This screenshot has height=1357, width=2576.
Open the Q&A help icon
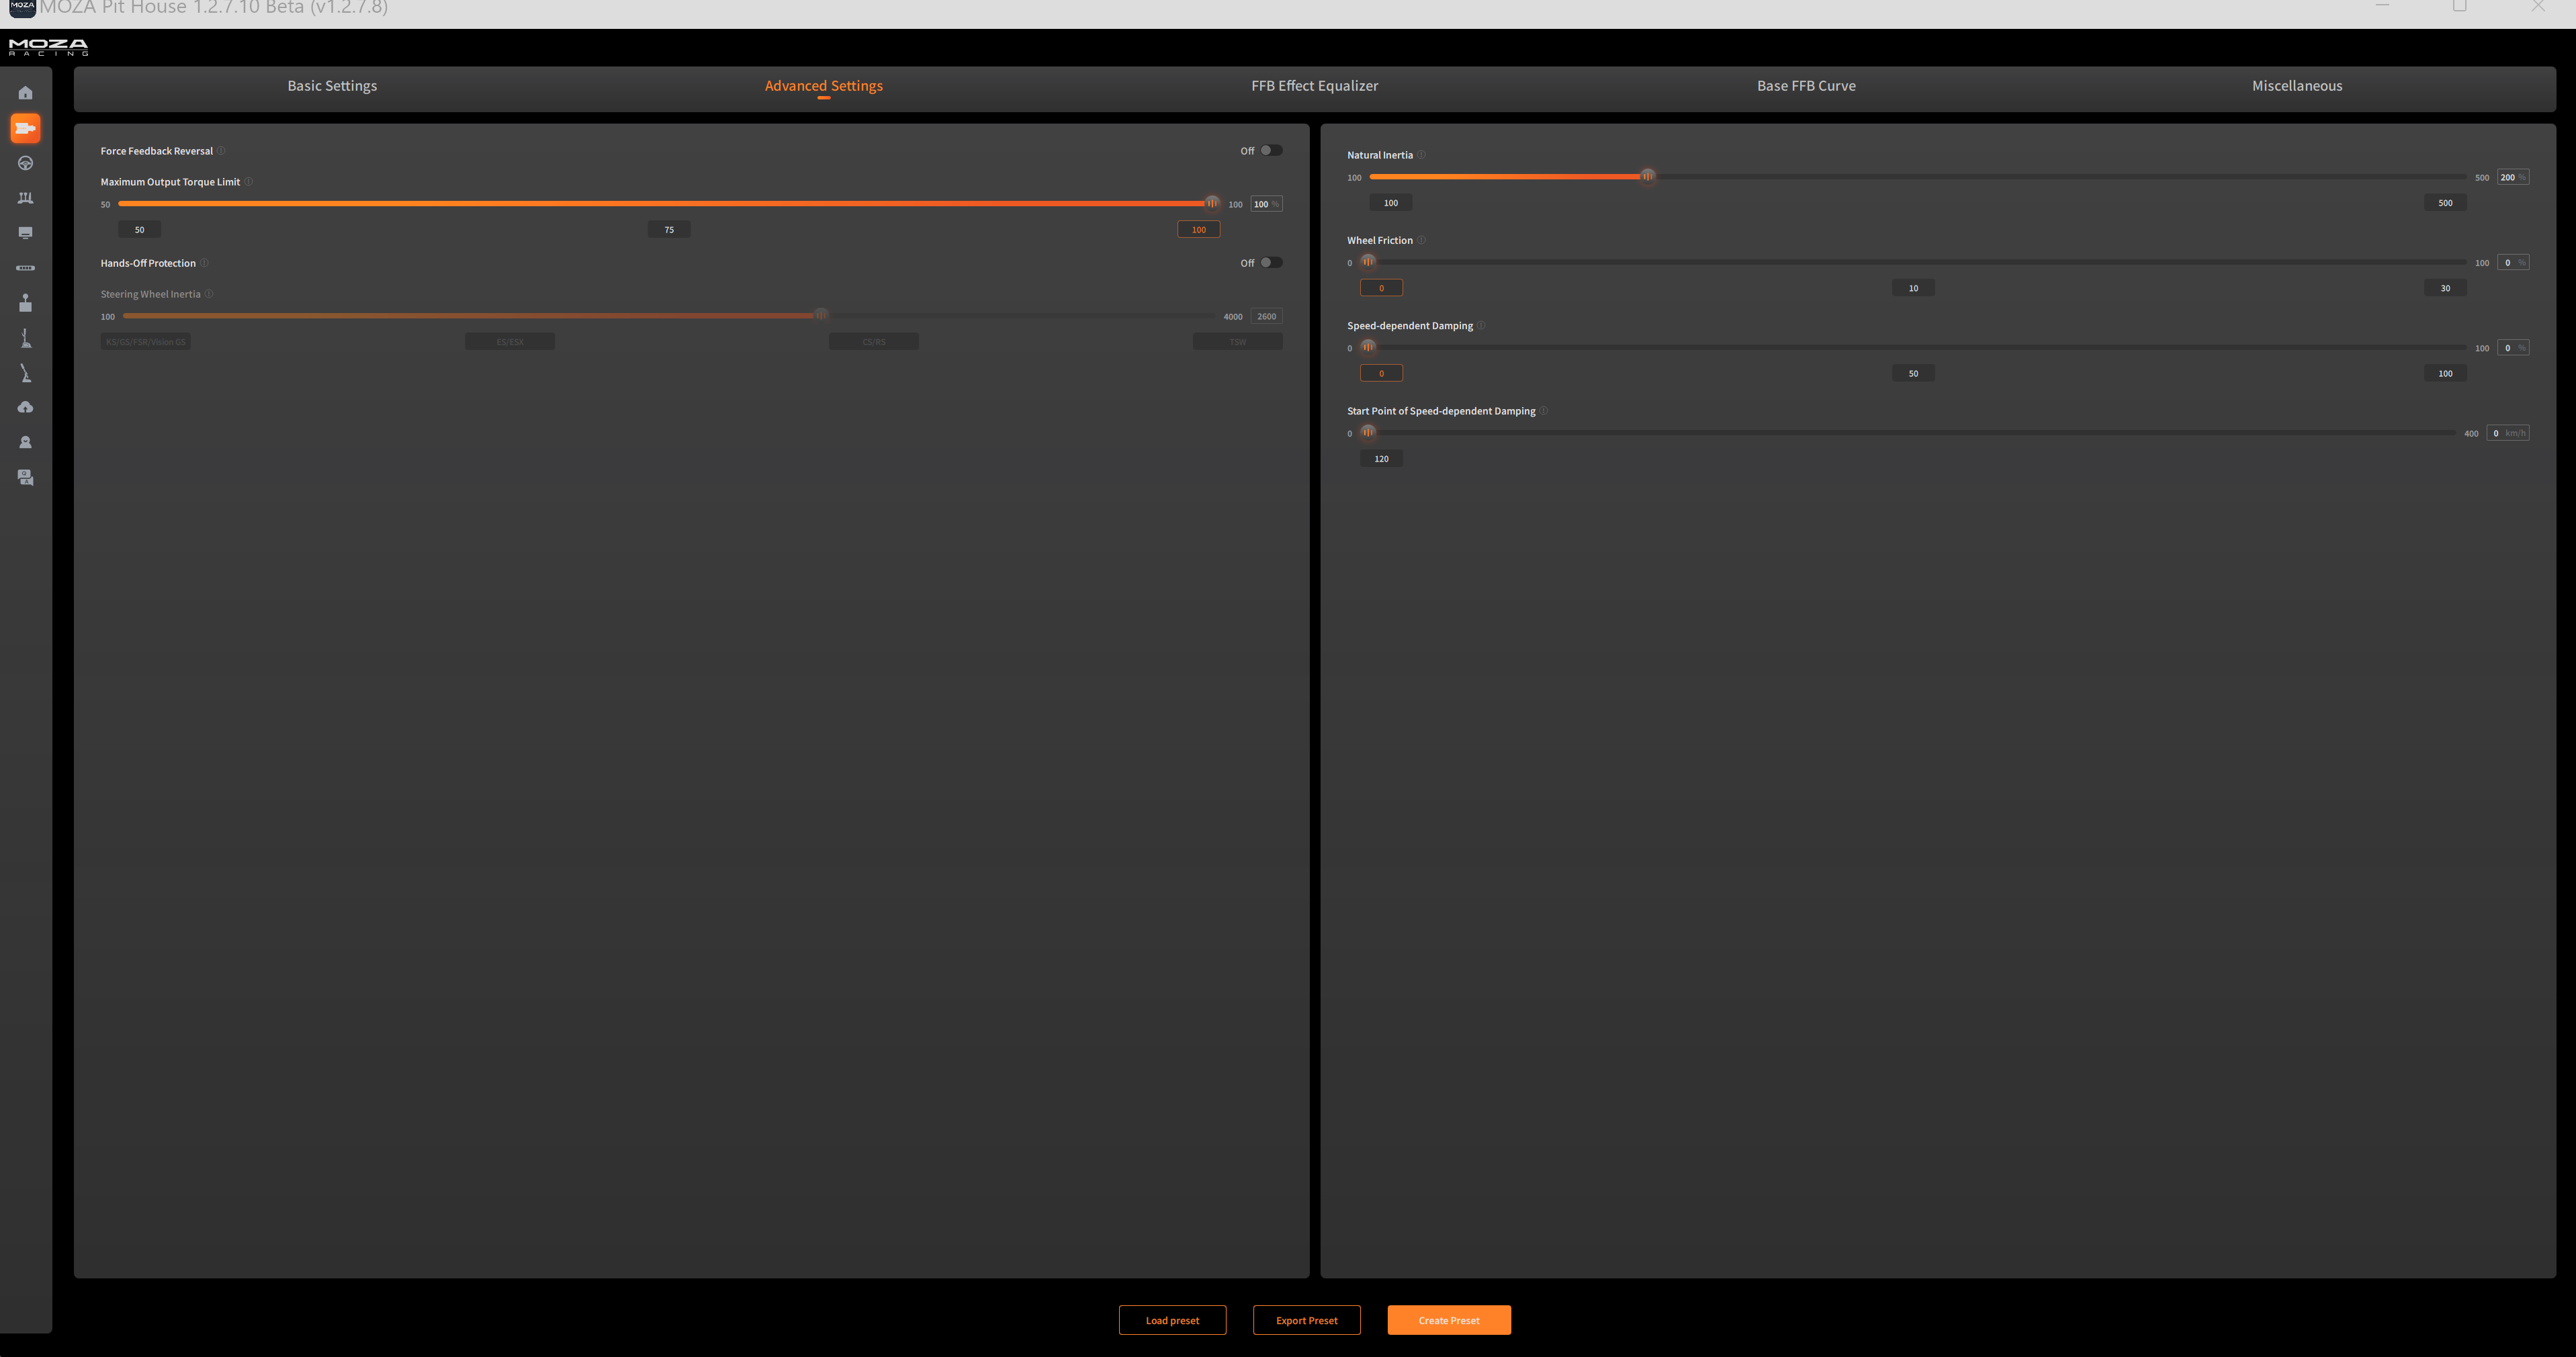[25, 477]
